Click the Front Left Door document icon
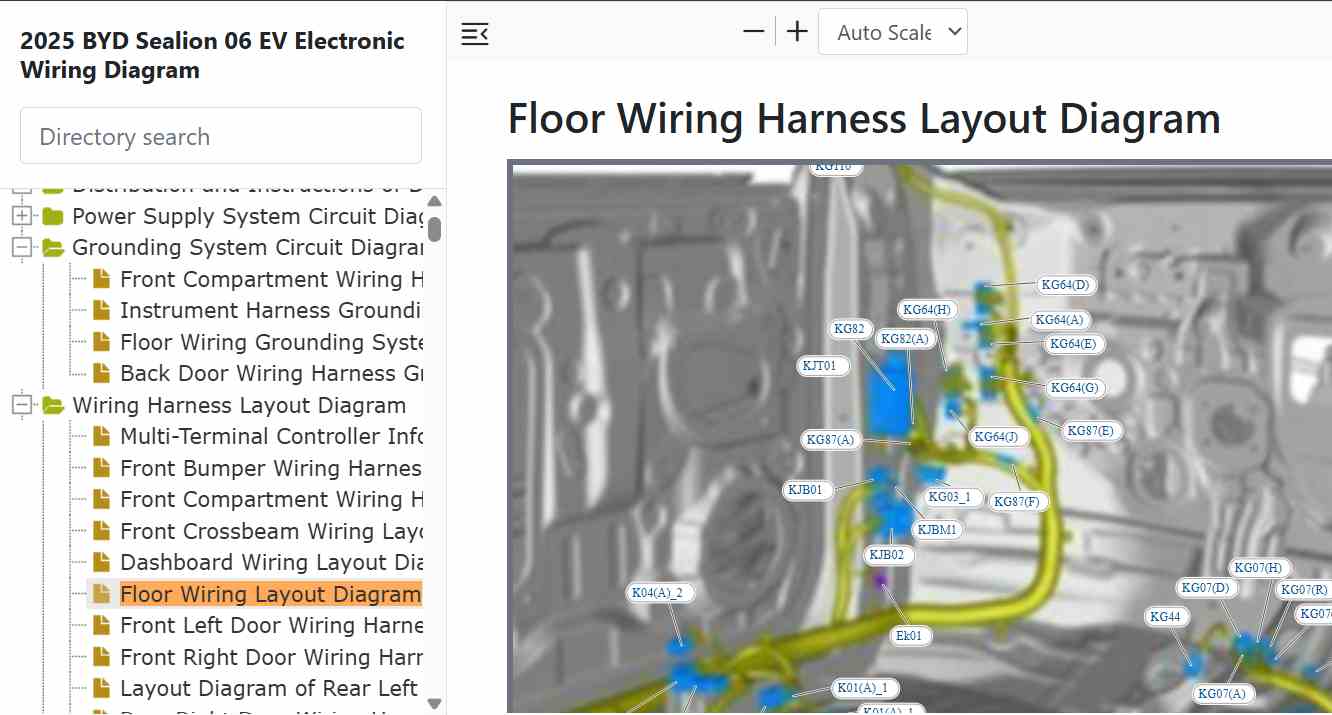Screen dimensions: 1332x715 [101, 626]
